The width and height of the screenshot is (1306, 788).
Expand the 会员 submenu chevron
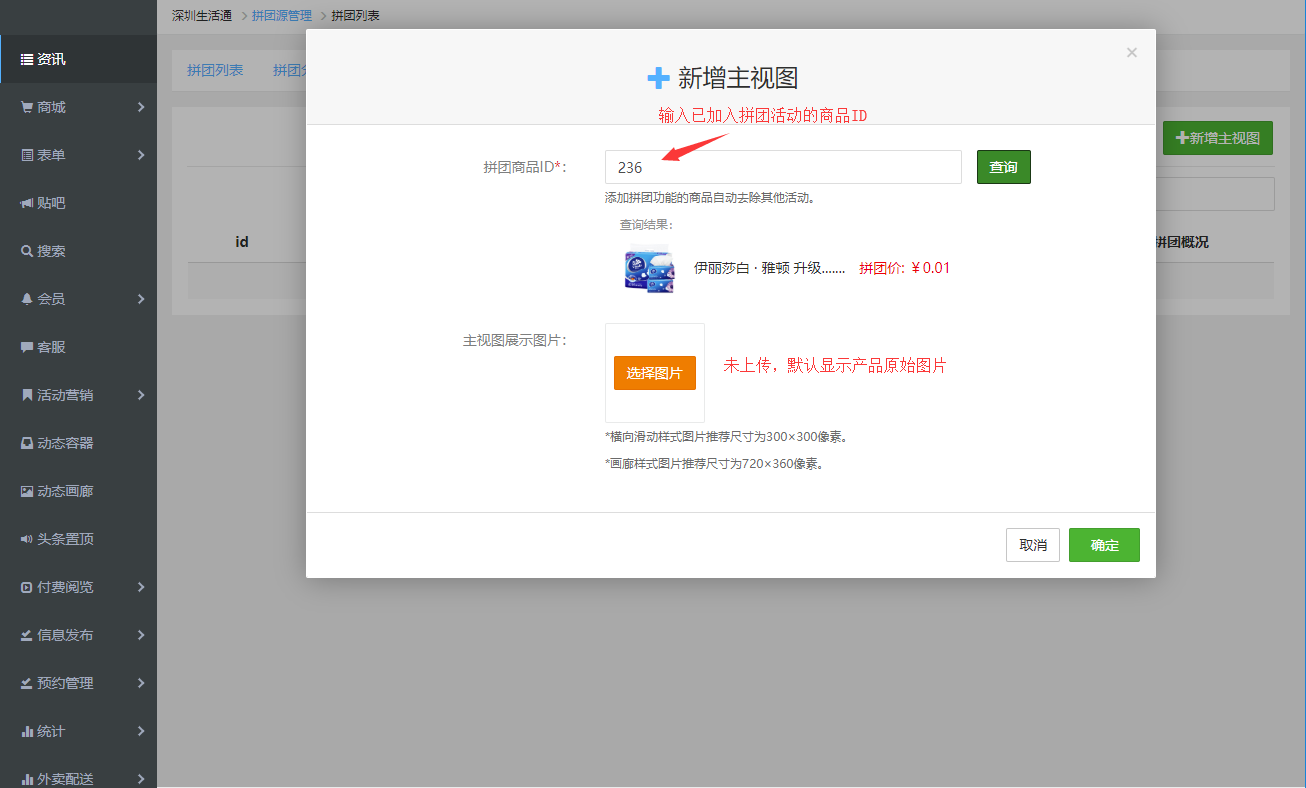tap(141, 299)
